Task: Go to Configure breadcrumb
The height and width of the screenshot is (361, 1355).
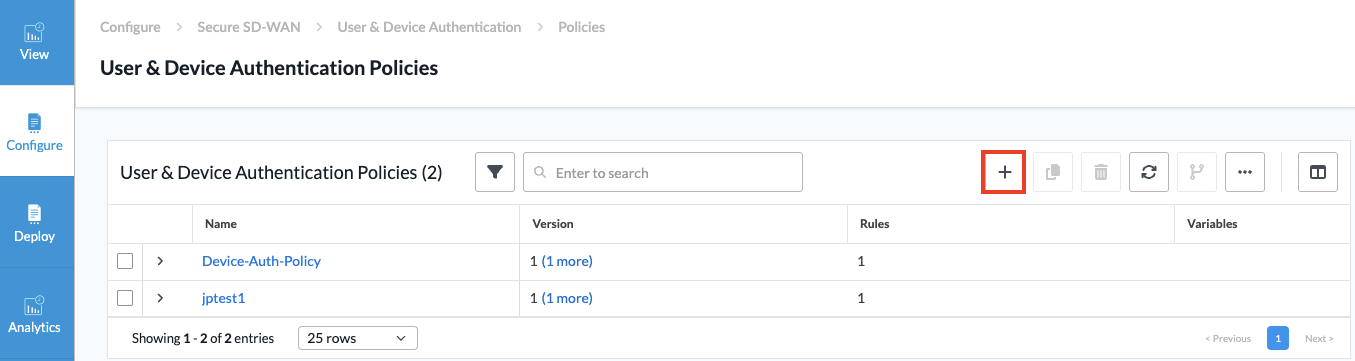Action: [130, 27]
